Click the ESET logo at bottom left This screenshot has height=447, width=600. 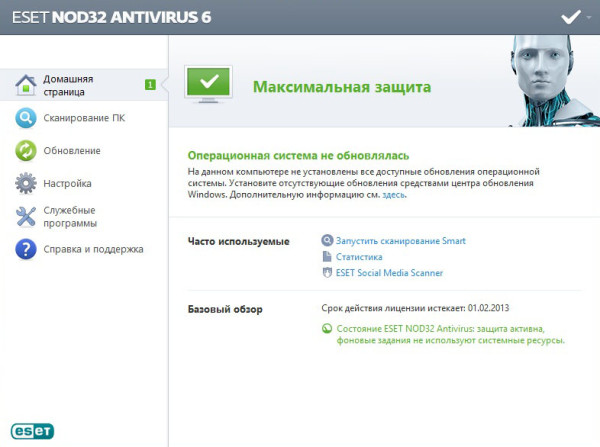coord(32,430)
